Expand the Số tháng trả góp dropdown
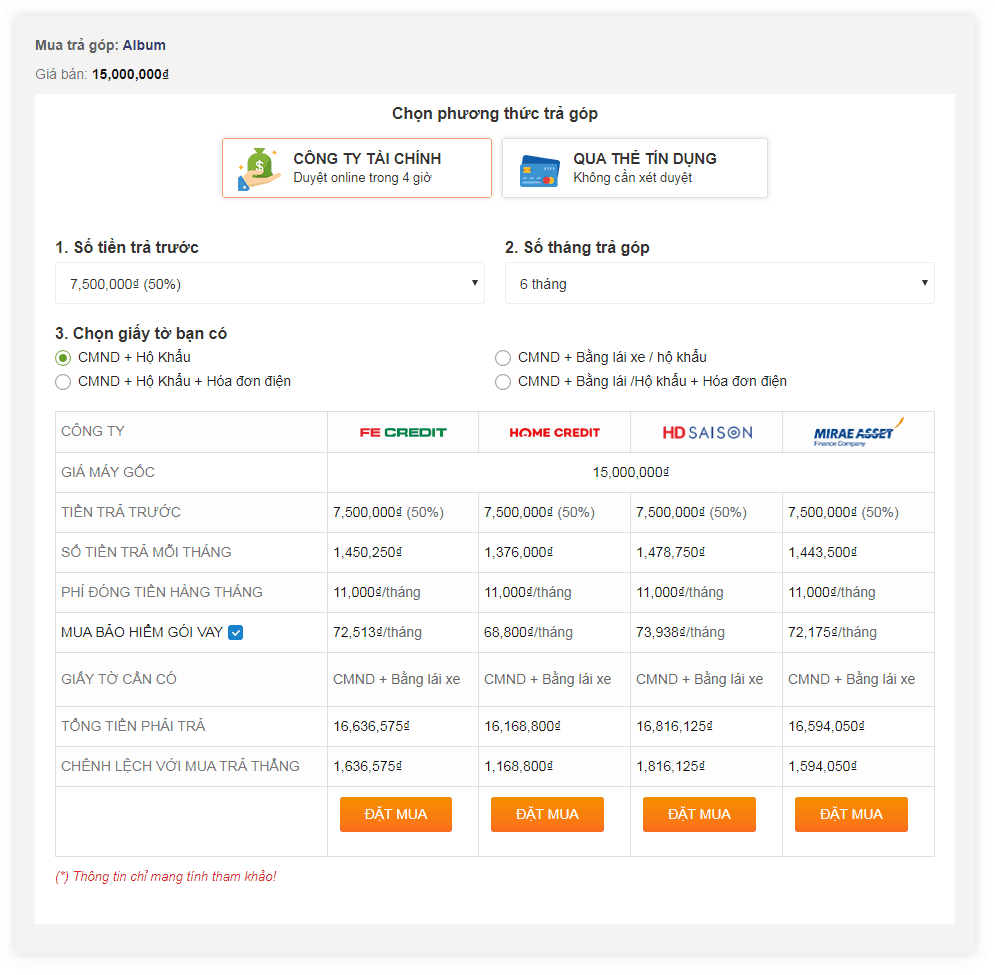The image size is (995, 975). point(719,284)
